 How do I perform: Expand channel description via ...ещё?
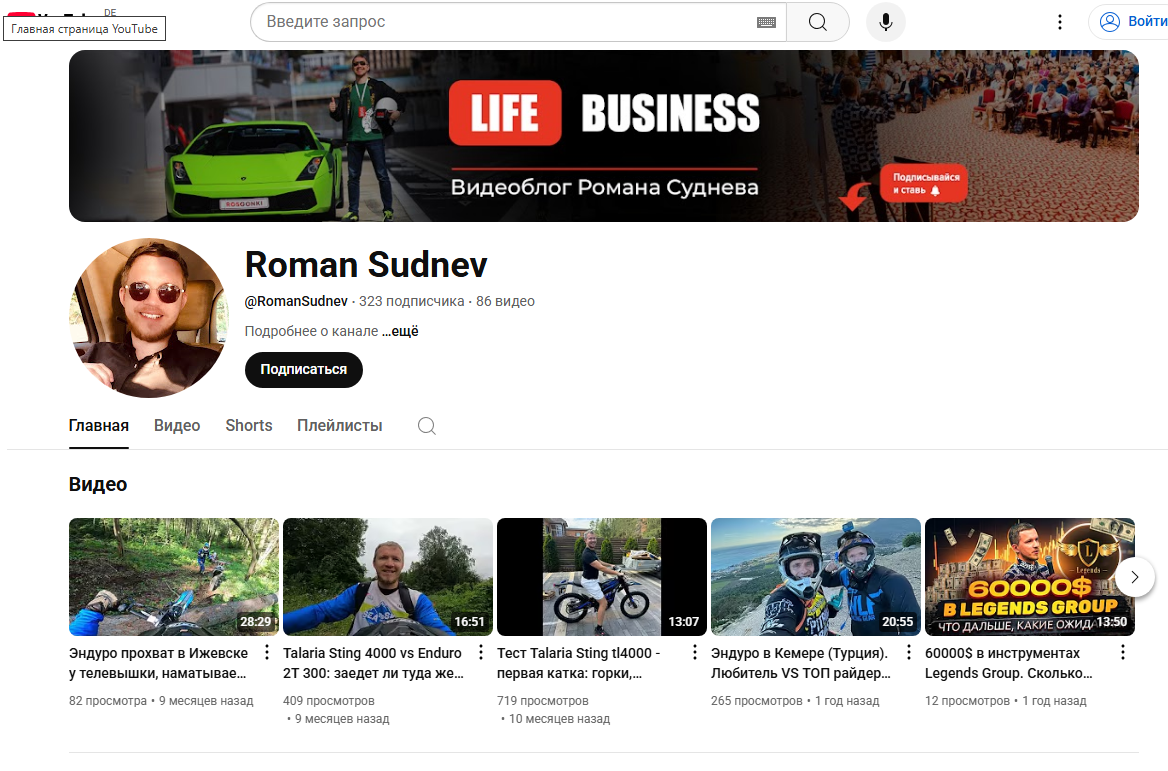tap(400, 331)
